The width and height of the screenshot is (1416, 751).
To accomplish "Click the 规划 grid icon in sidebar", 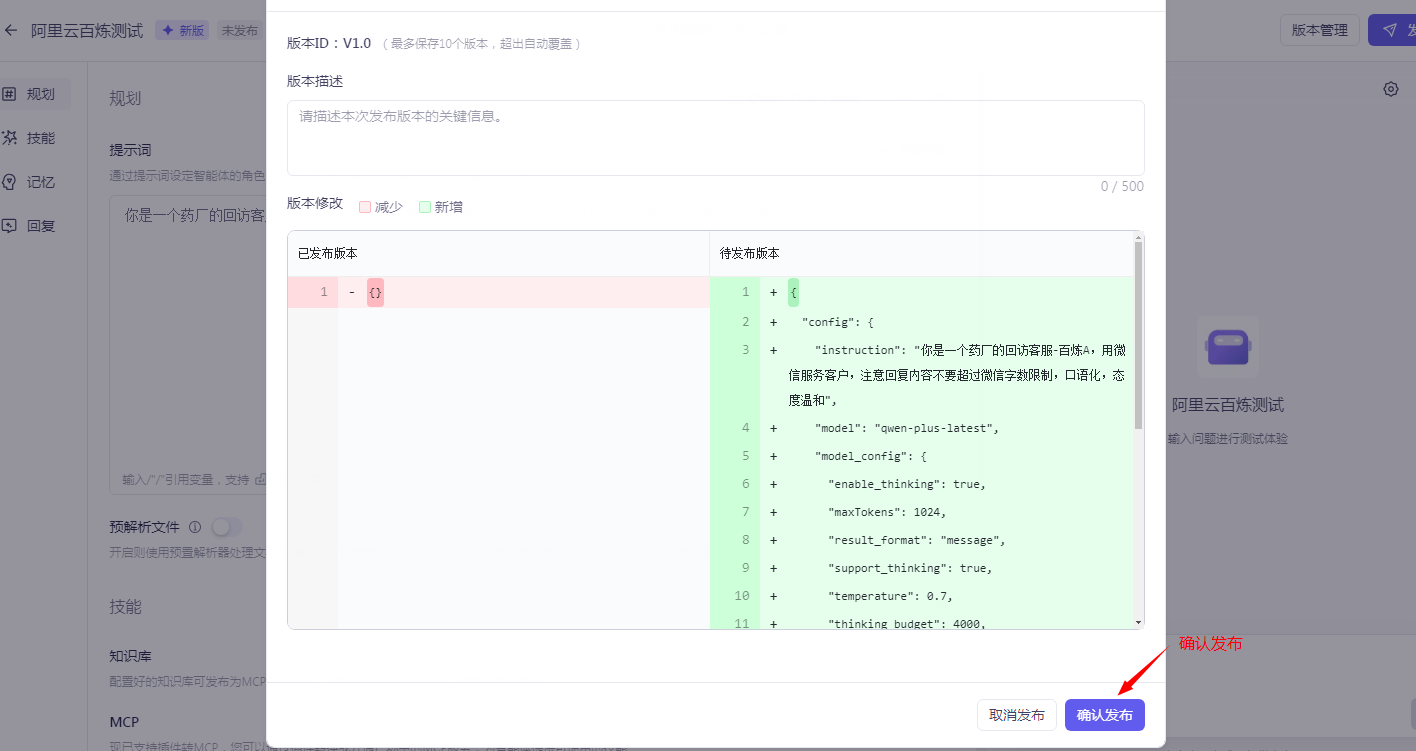I will click(x=9, y=94).
